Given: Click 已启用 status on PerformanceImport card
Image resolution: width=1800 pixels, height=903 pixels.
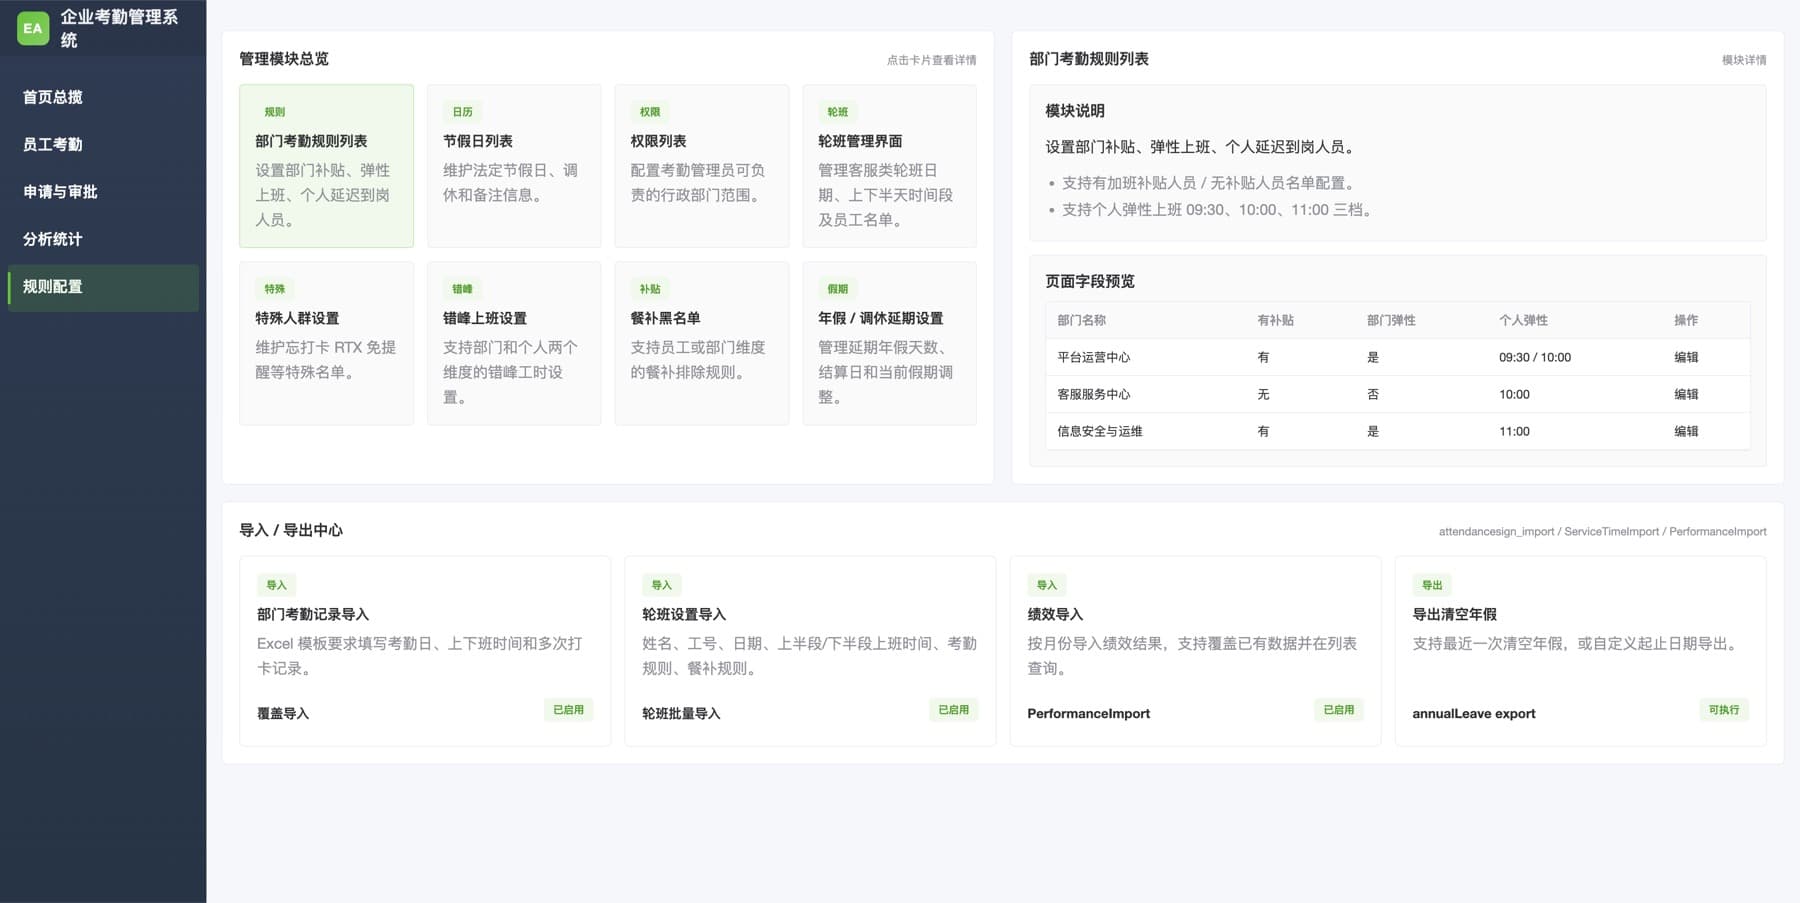Looking at the screenshot, I should click(x=1338, y=710).
